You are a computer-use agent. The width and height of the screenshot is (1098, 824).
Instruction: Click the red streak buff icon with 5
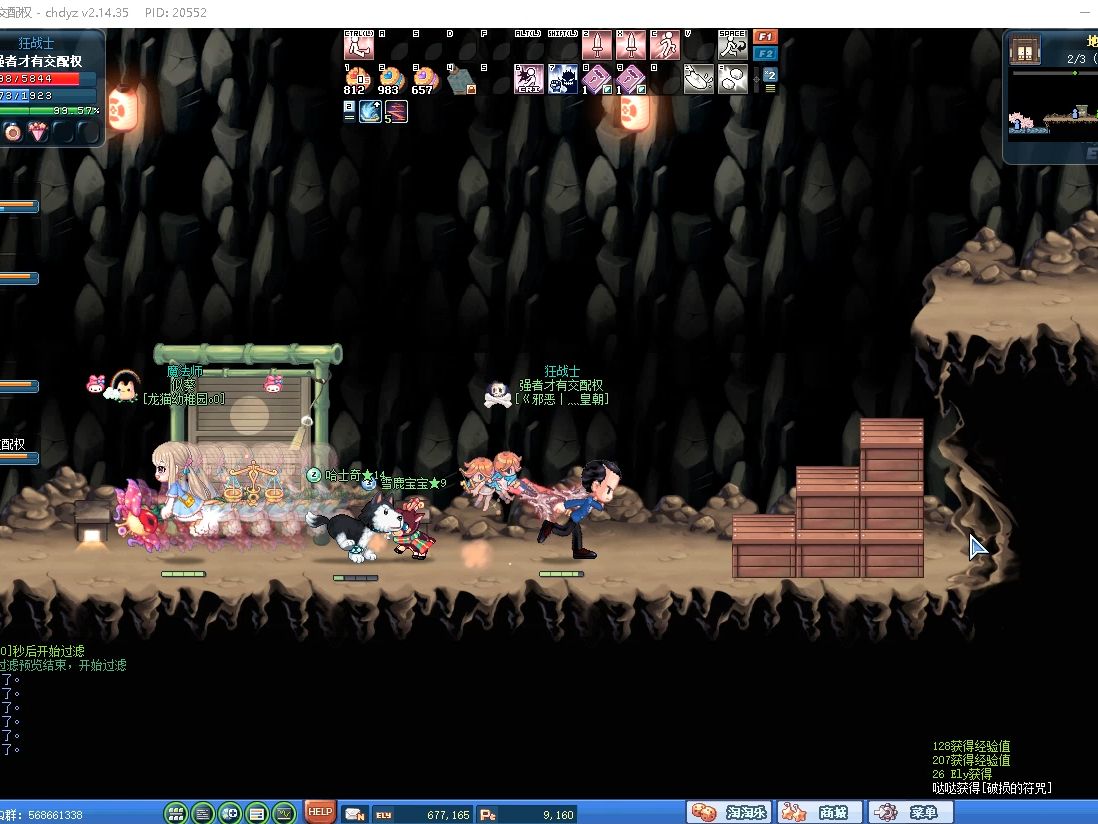[x=396, y=112]
